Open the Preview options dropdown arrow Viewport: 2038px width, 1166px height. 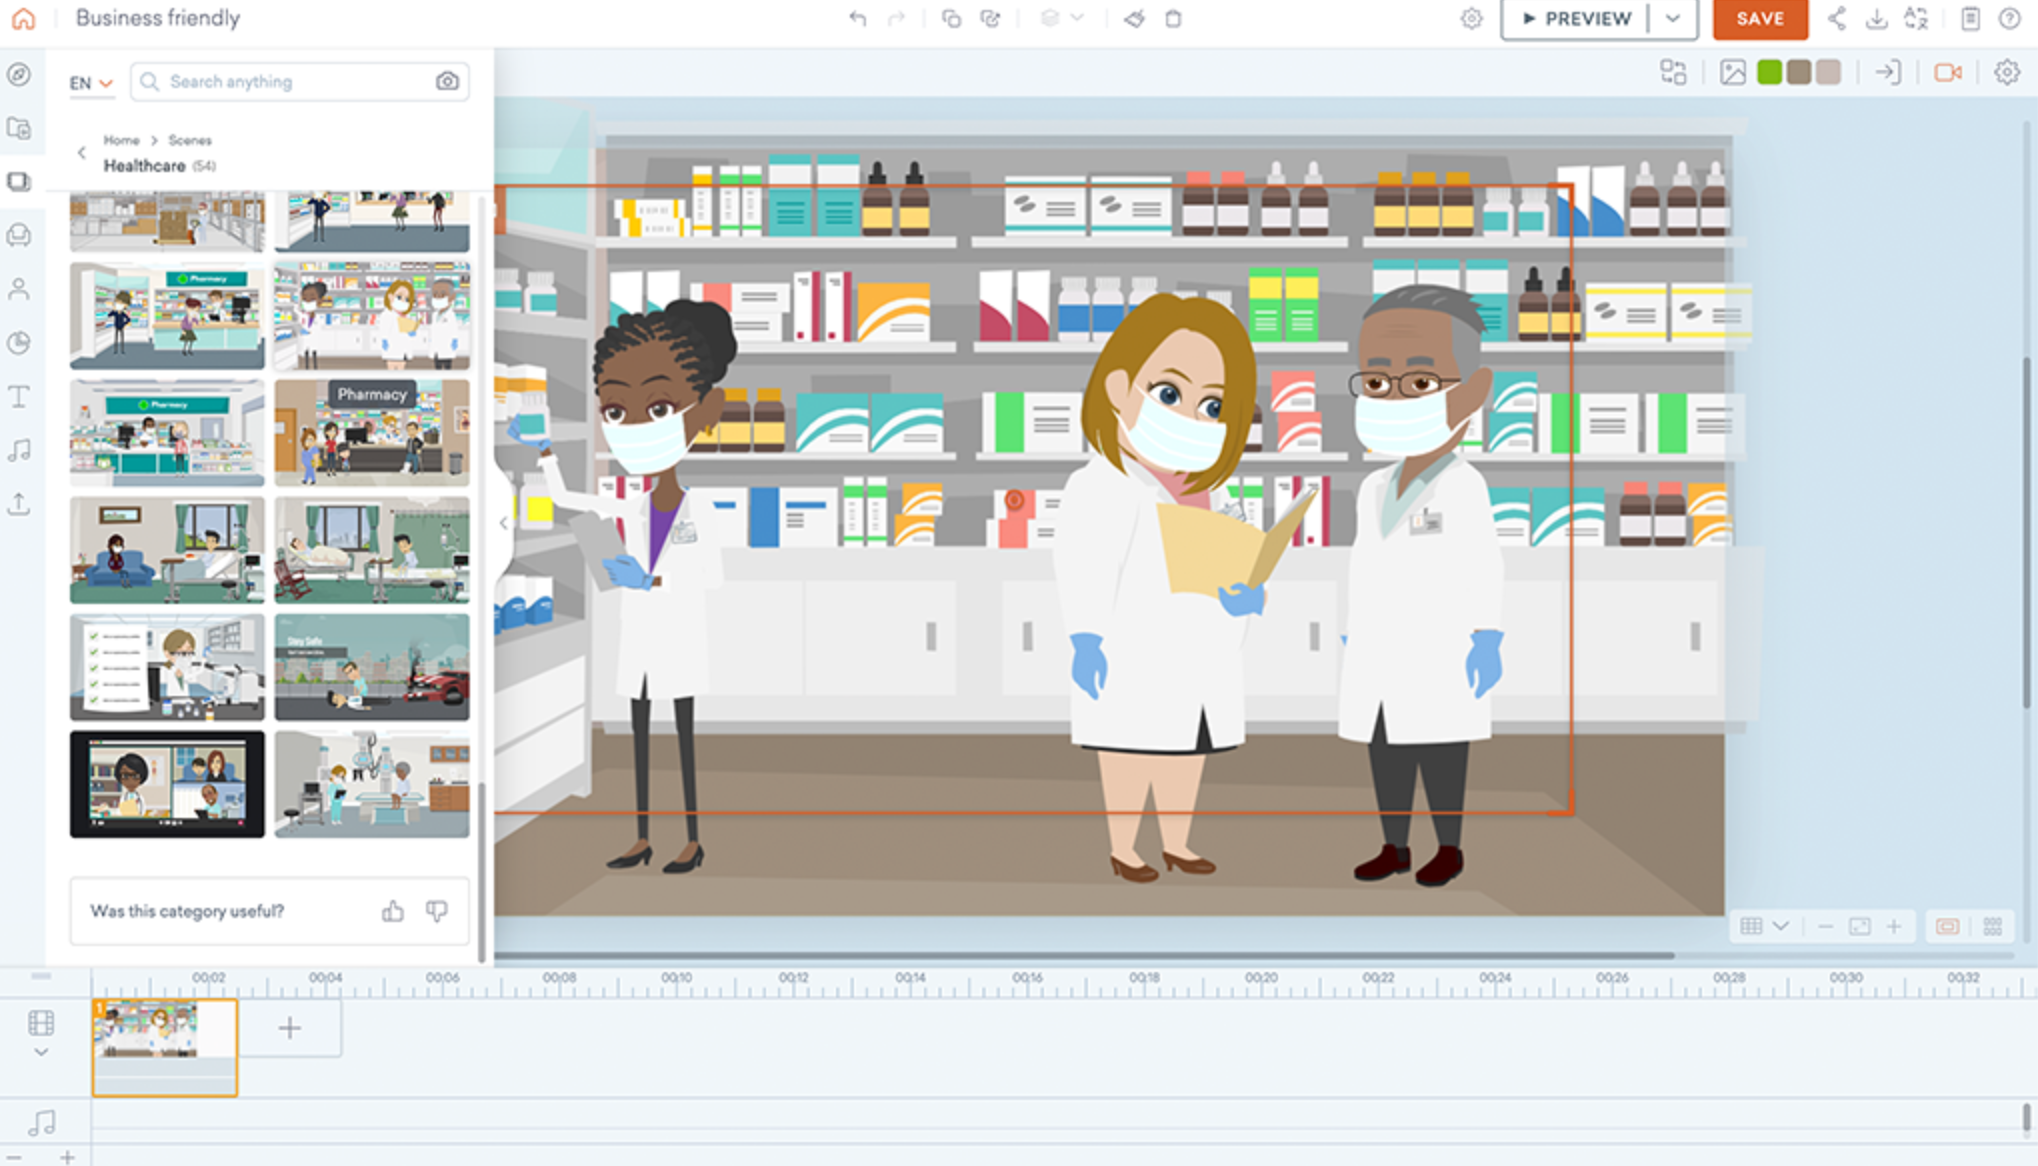tap(1670, 18)
